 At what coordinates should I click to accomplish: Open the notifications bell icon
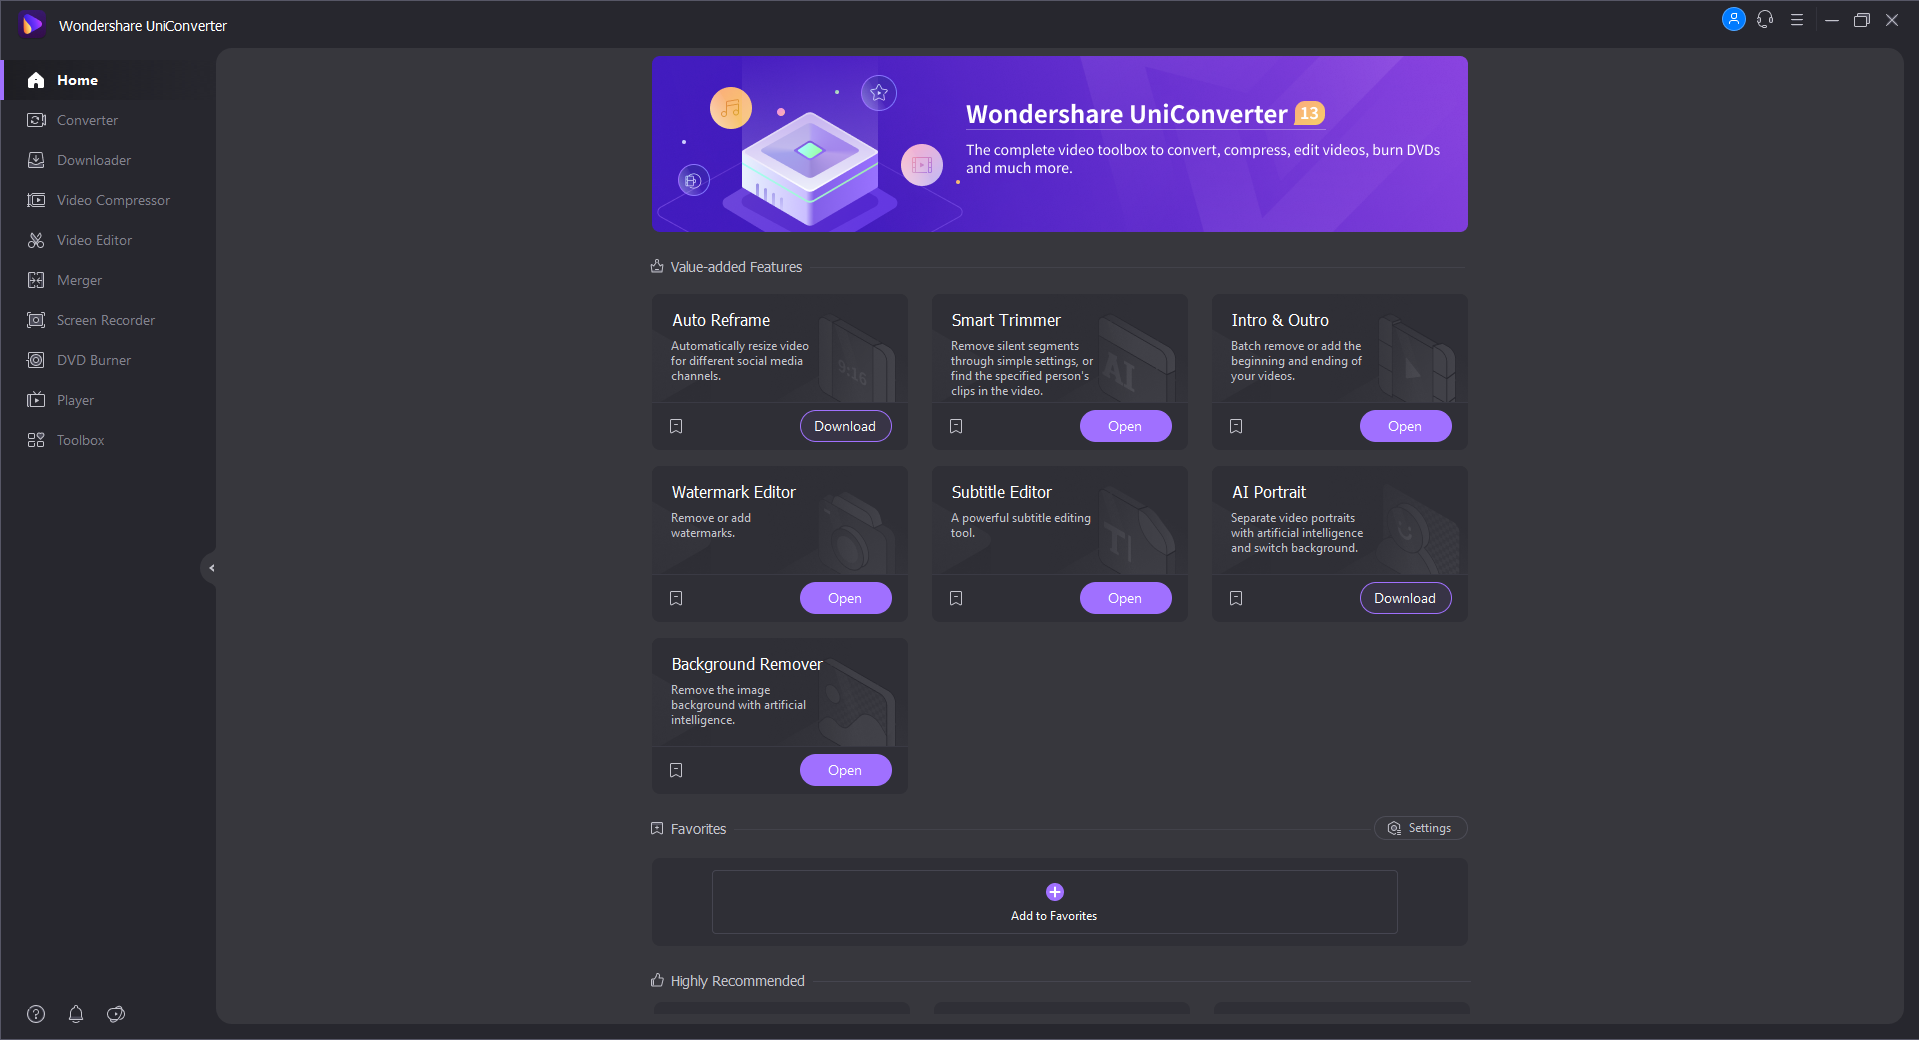[x=76, y=1014]
